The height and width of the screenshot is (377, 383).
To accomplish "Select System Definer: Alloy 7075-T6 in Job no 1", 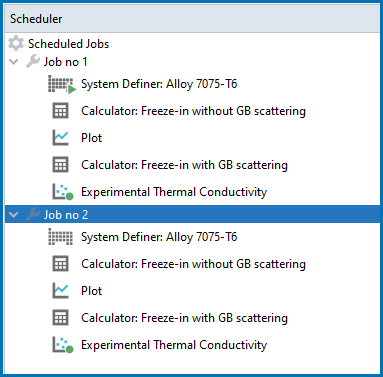I will pos(159,84).
